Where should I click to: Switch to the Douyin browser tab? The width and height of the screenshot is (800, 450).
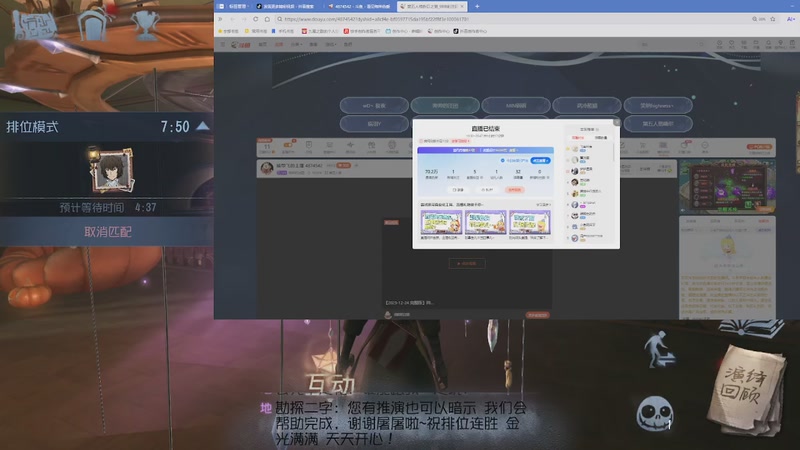tap(288, 6)
